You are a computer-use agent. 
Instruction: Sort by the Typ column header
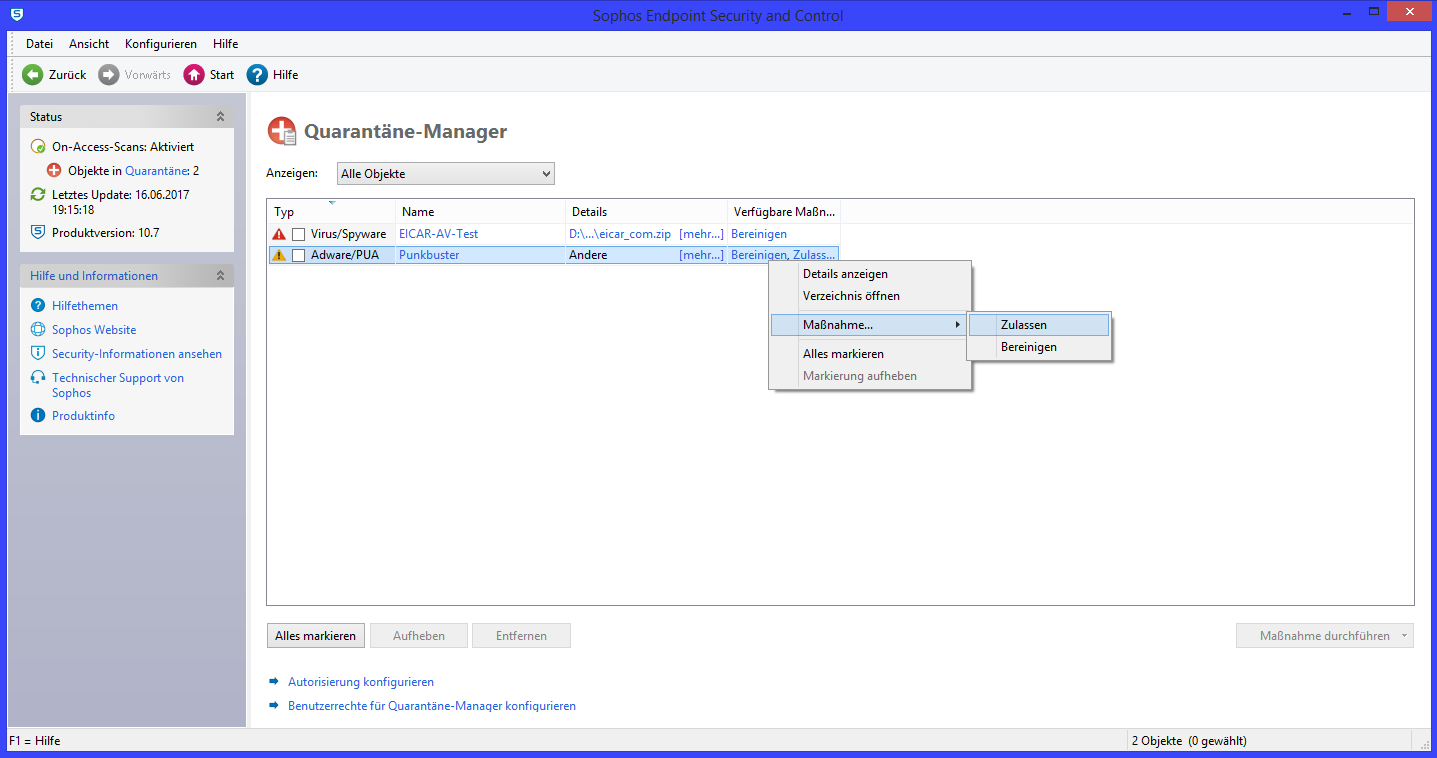(x=331, y=212)
